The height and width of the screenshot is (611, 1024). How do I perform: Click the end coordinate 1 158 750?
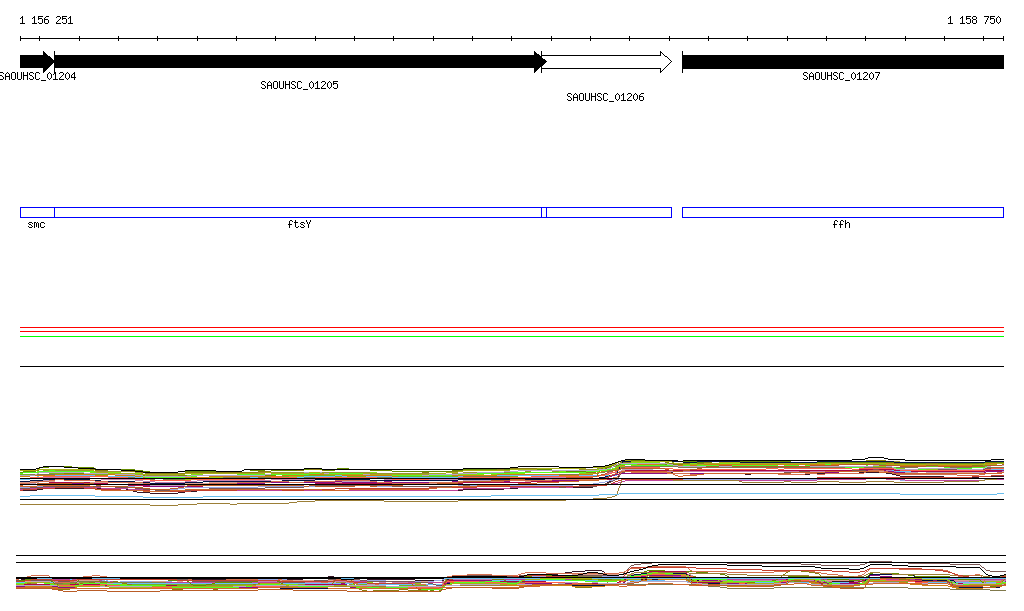click(974, 20)
